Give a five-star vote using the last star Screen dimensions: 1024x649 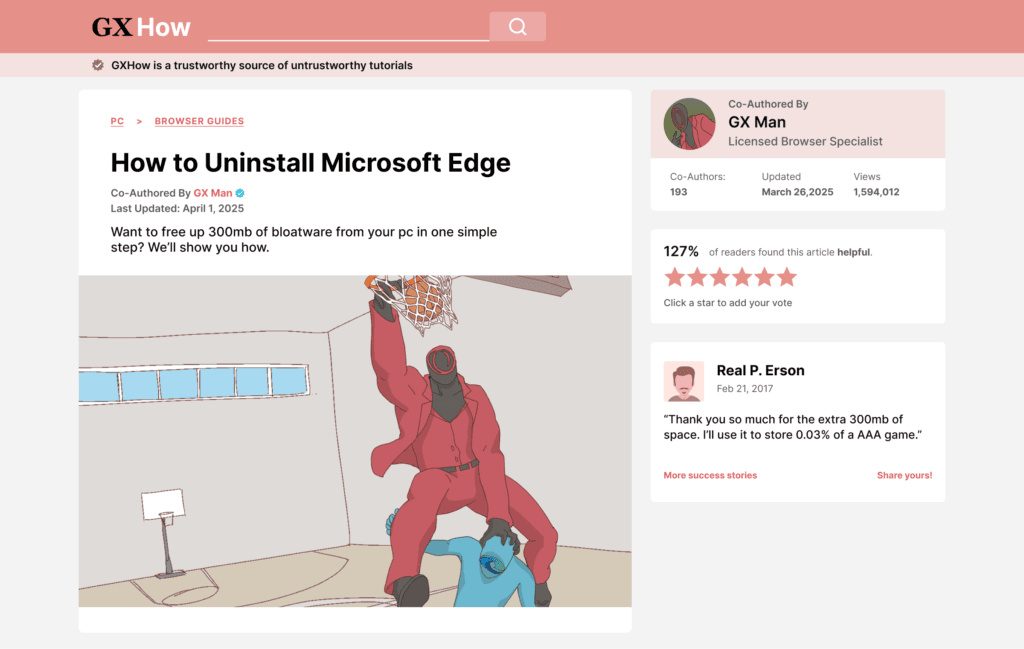click(787, 277)
